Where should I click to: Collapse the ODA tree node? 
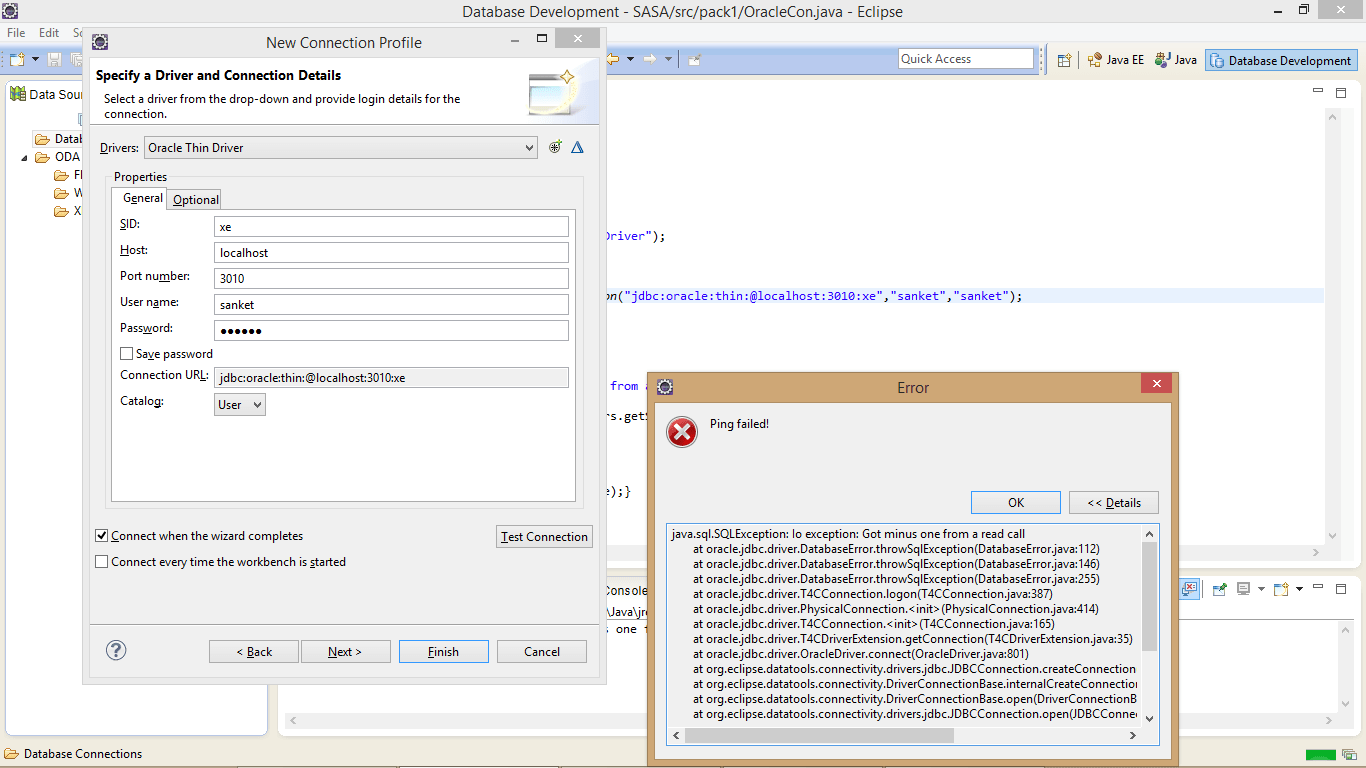click(x=24, y=157)
